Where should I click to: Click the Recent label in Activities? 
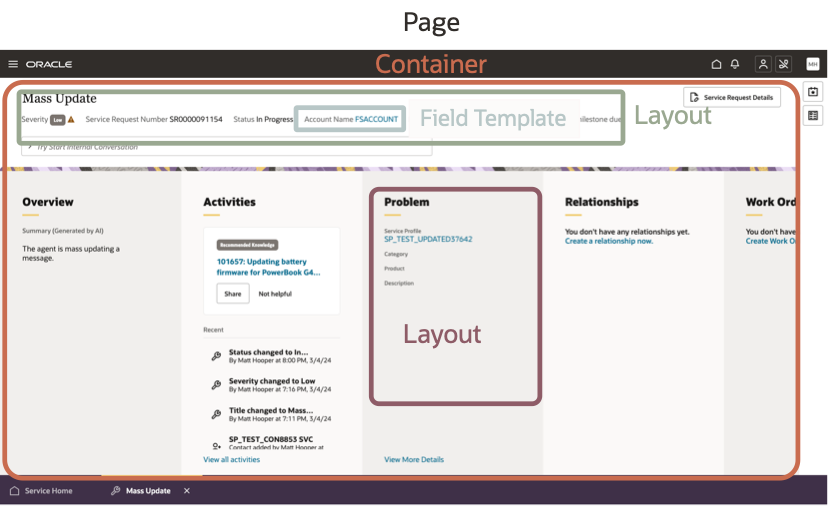[213, 330]
